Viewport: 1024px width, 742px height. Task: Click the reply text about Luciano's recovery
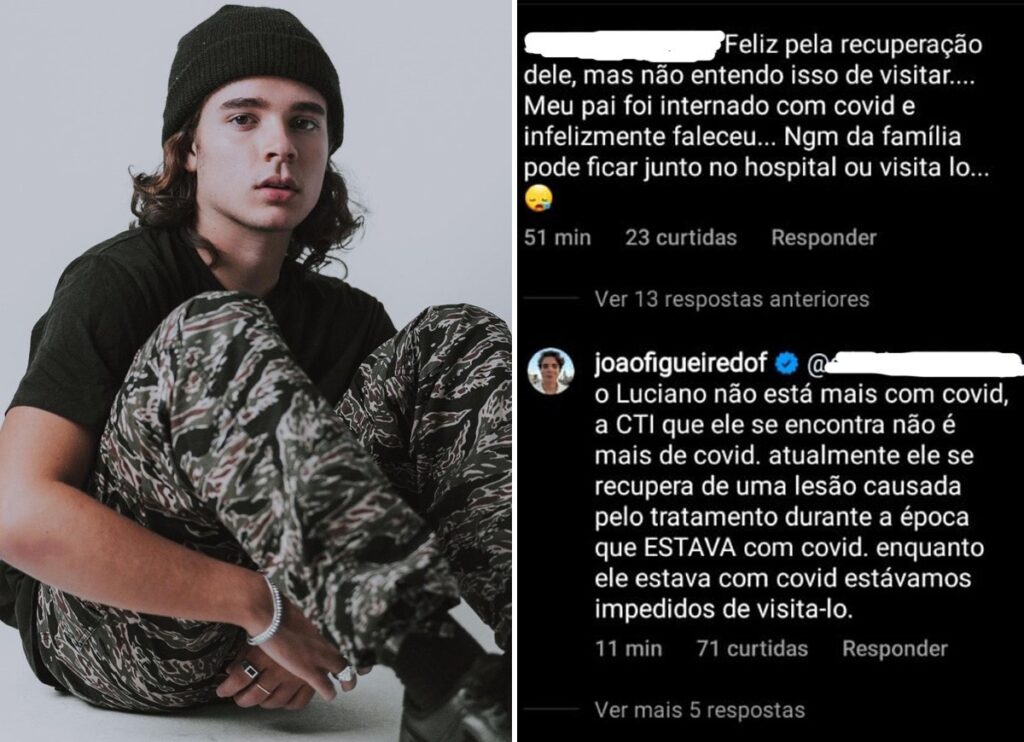pyautogui.click(x=798, y=501)
